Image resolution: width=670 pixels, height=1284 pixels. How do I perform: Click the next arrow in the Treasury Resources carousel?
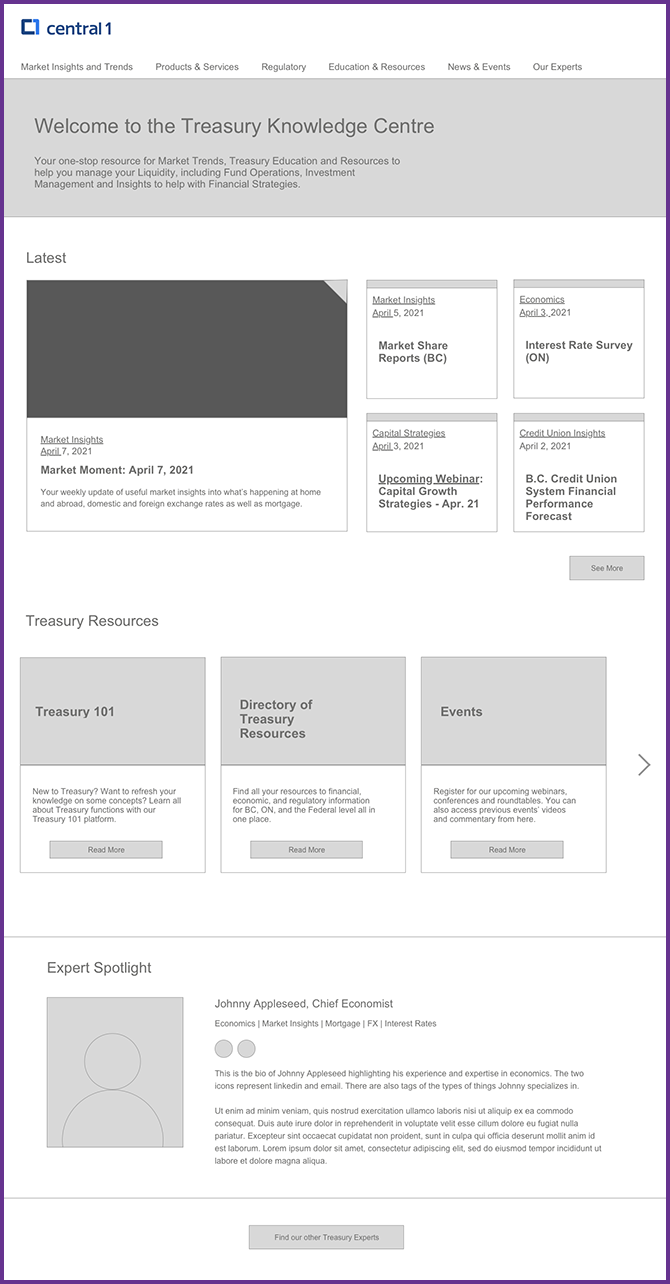pyautogui.click(x=644, y=765)
